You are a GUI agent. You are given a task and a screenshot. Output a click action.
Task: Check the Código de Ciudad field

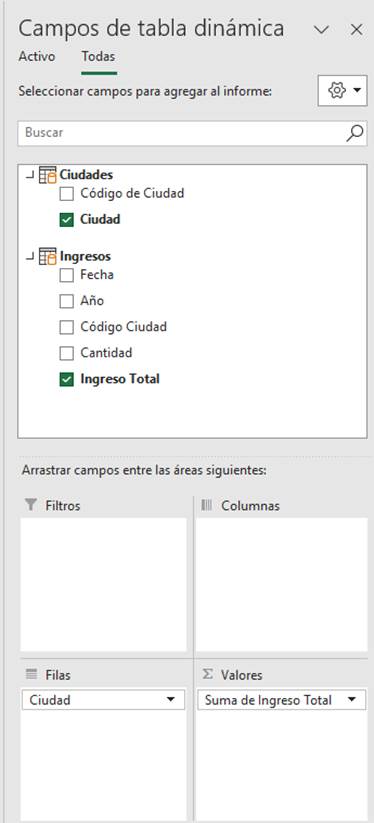(67, 194)
